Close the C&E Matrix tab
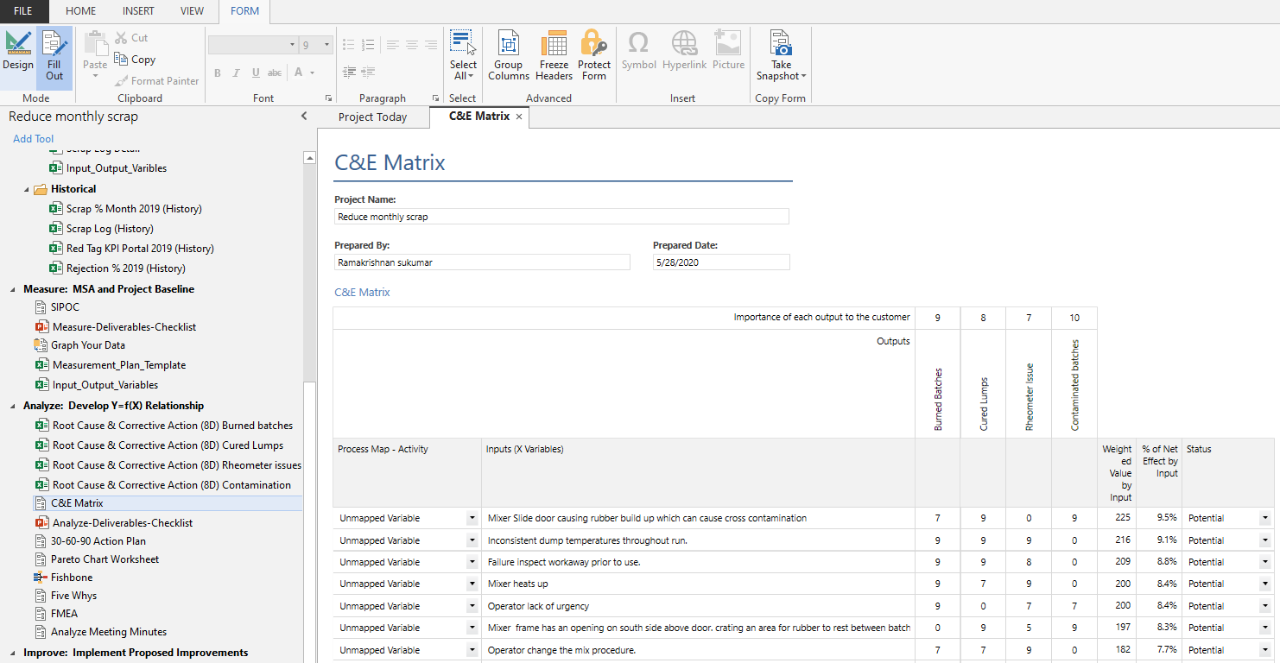 [519, 117]
